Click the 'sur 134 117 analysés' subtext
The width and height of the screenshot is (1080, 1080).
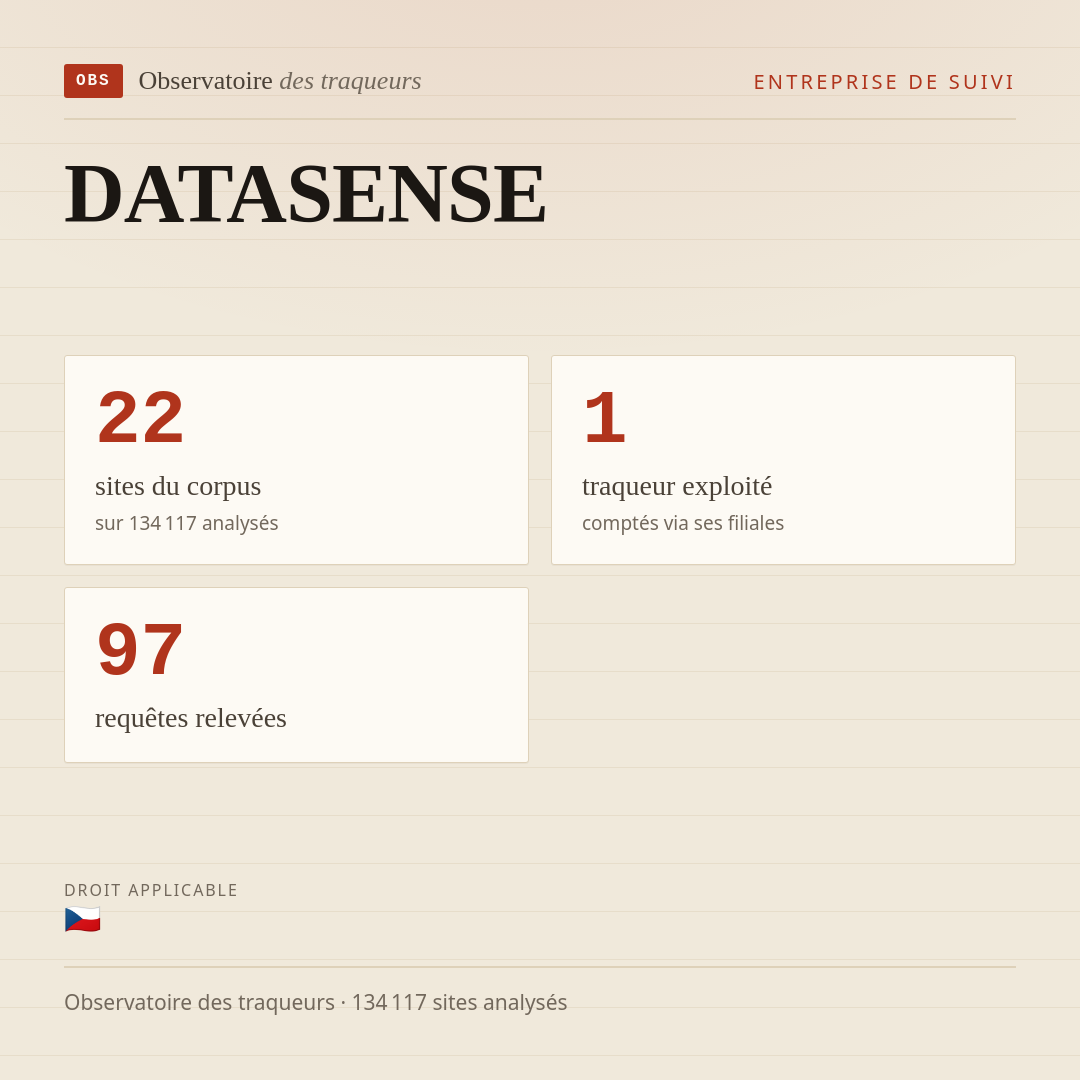click(187, 523)
